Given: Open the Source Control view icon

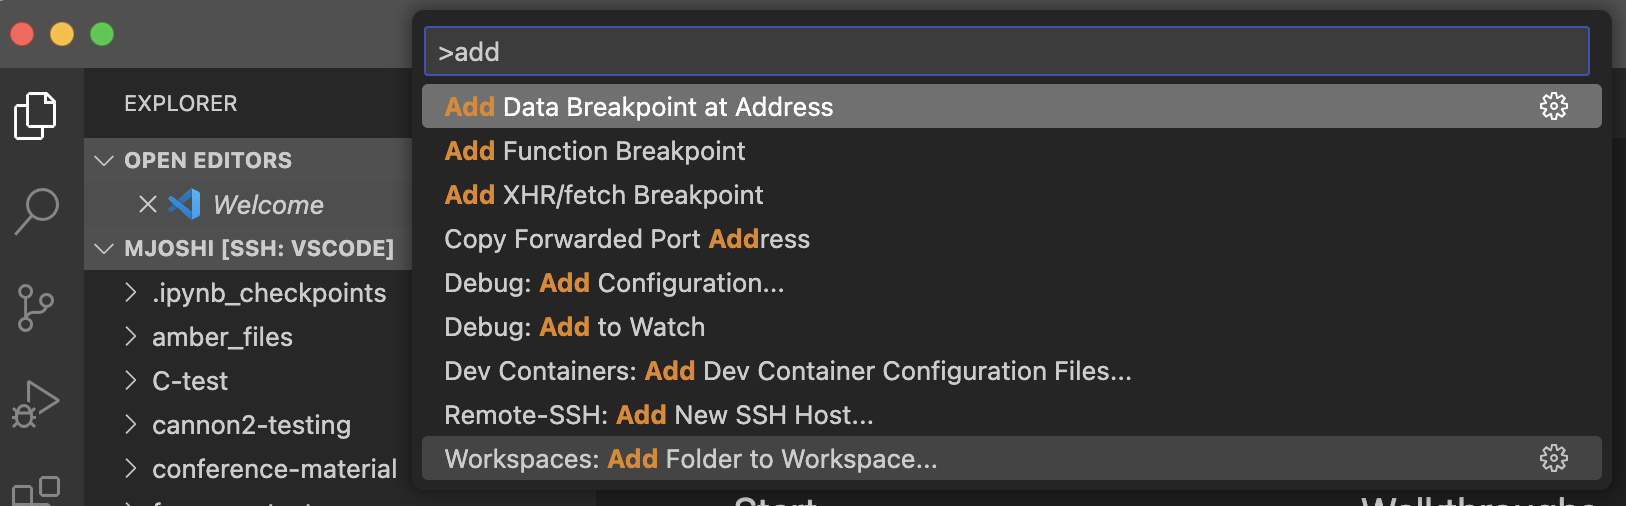Looking at the screenshot, I should coord(36,307).
